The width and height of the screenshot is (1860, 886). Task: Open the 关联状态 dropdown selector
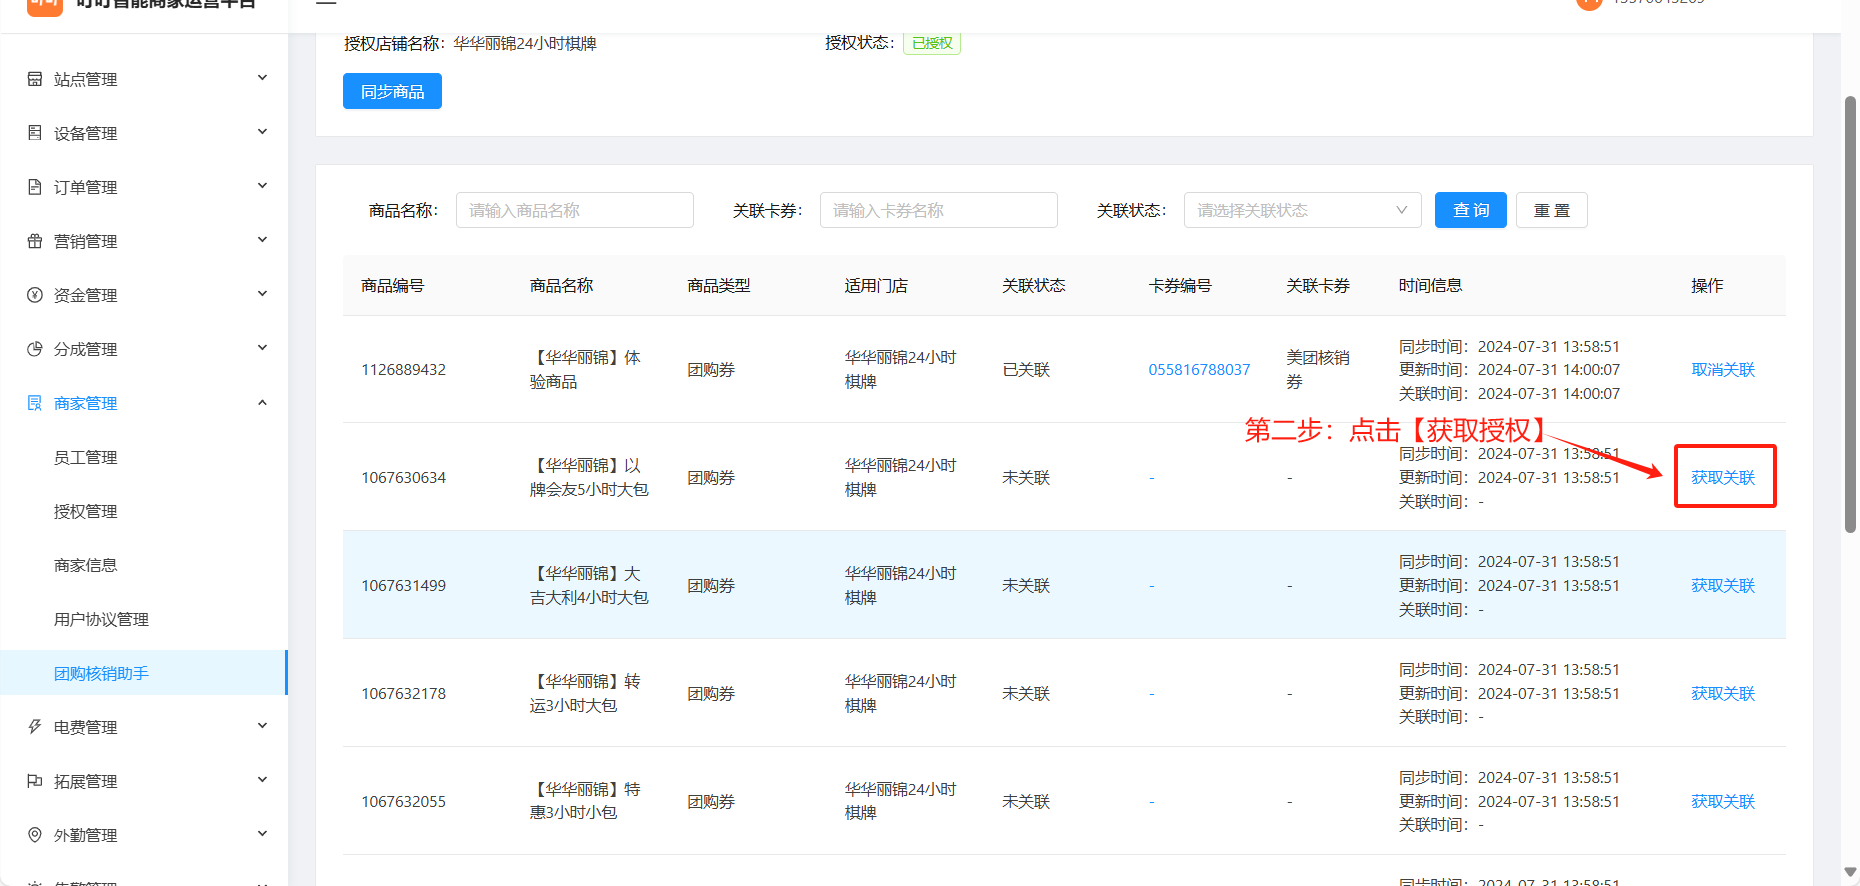(1302, 210)
